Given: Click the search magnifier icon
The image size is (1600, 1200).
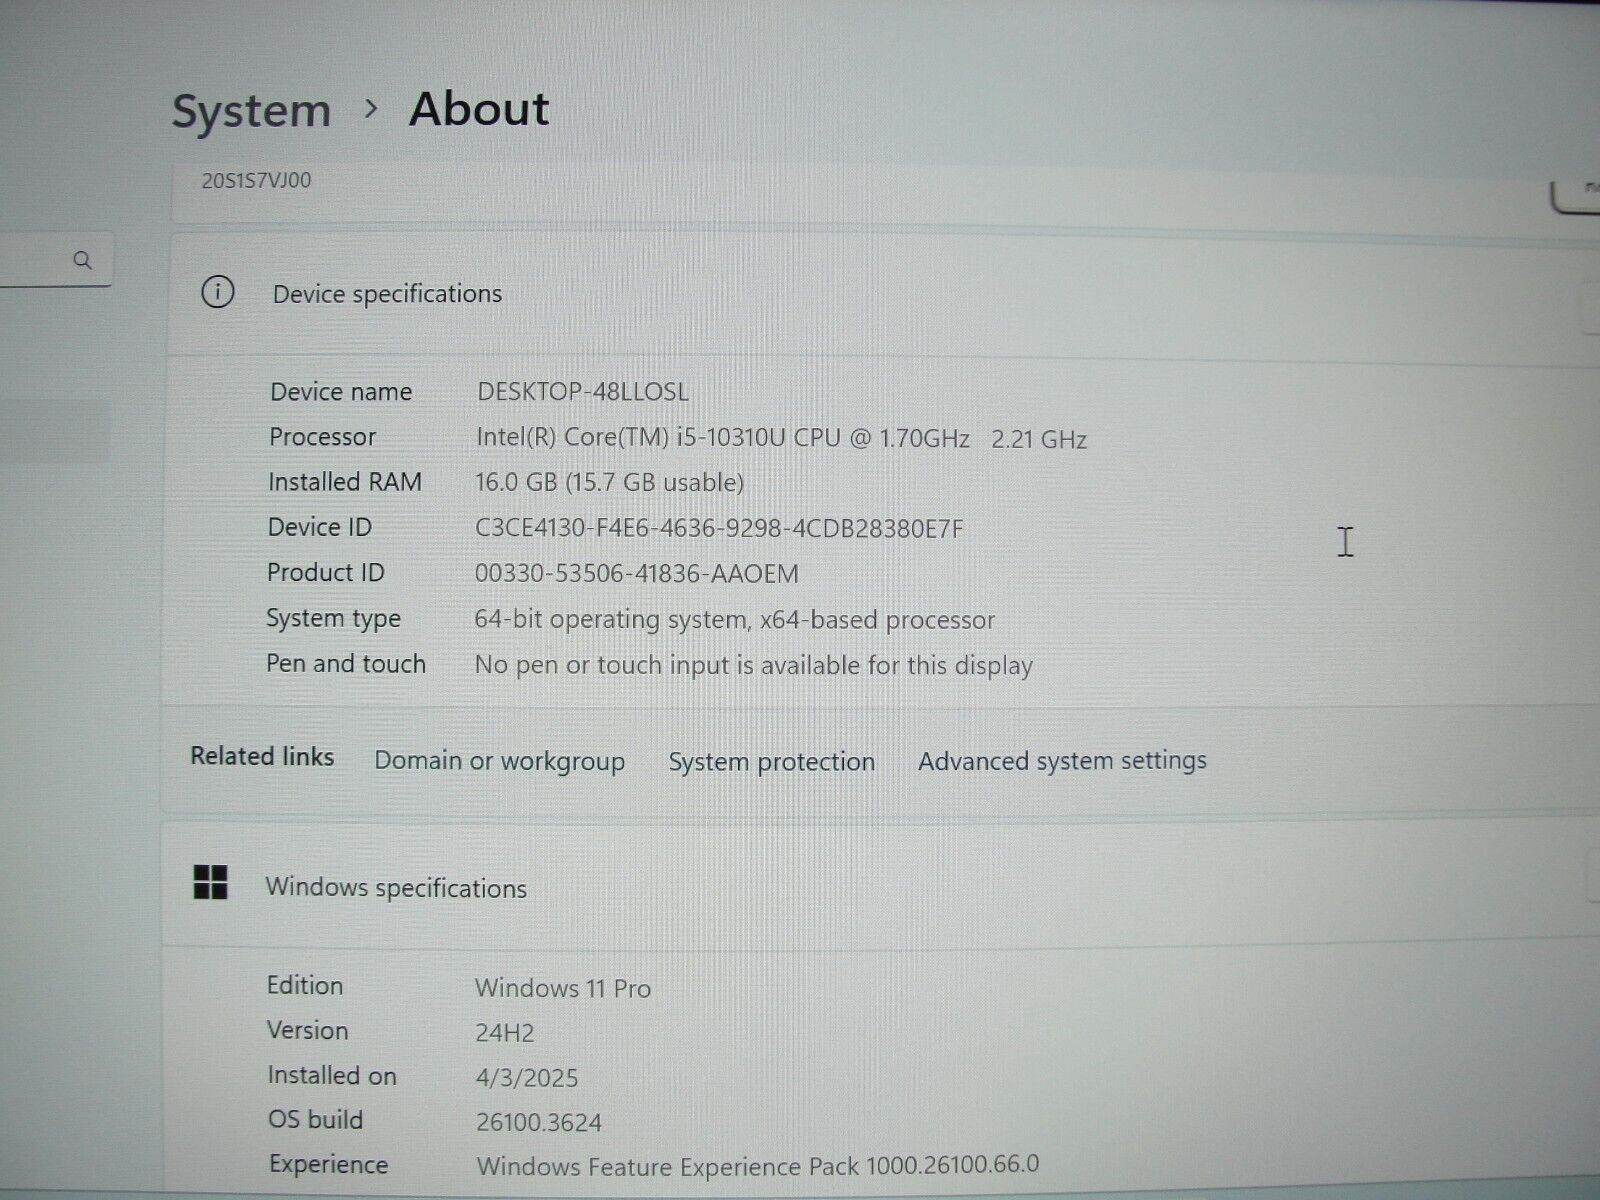Looking at the screenshot, I should point(83,261).
